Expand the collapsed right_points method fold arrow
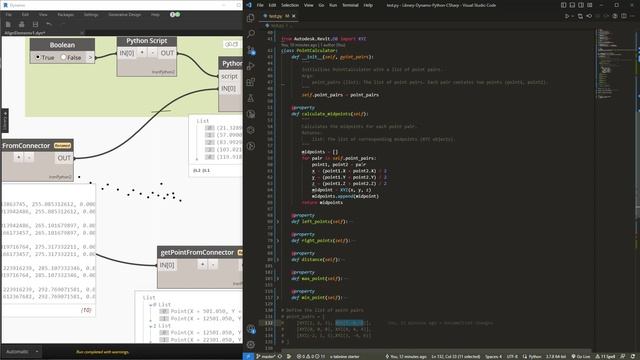The height and width of the screenshot is (360, 640). 278,241
